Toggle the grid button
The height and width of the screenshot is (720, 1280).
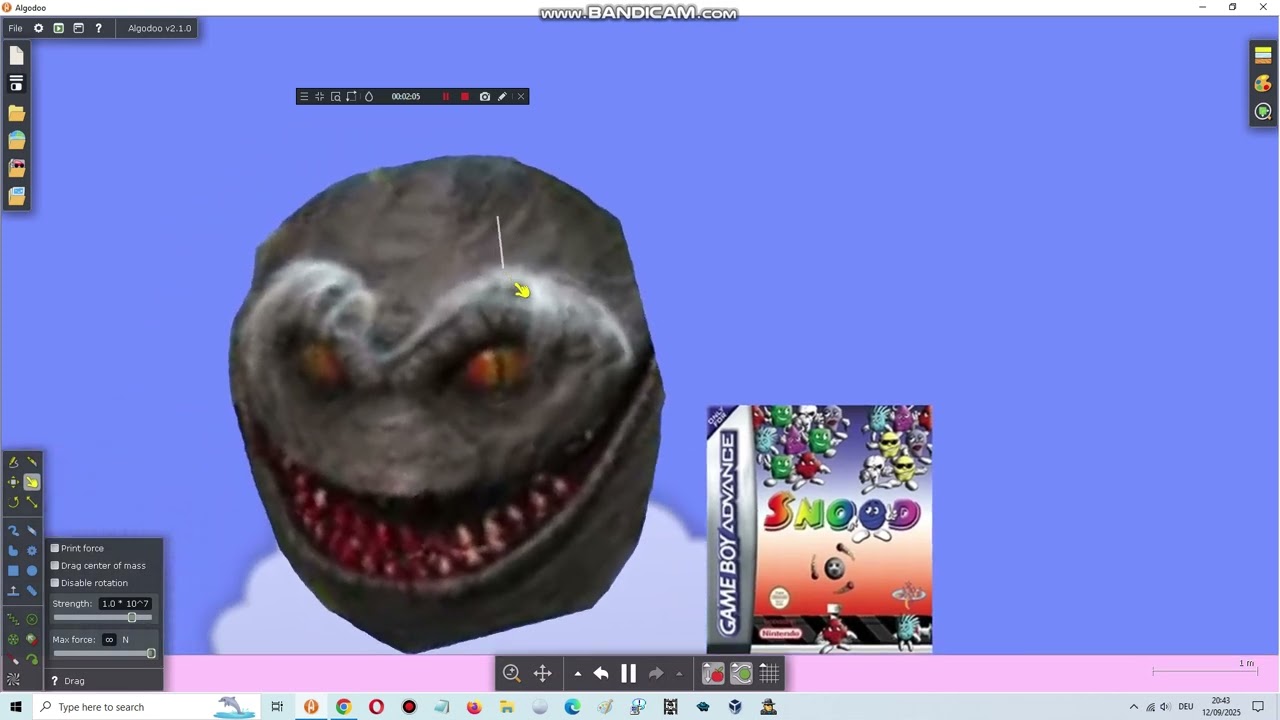[769, 674]
